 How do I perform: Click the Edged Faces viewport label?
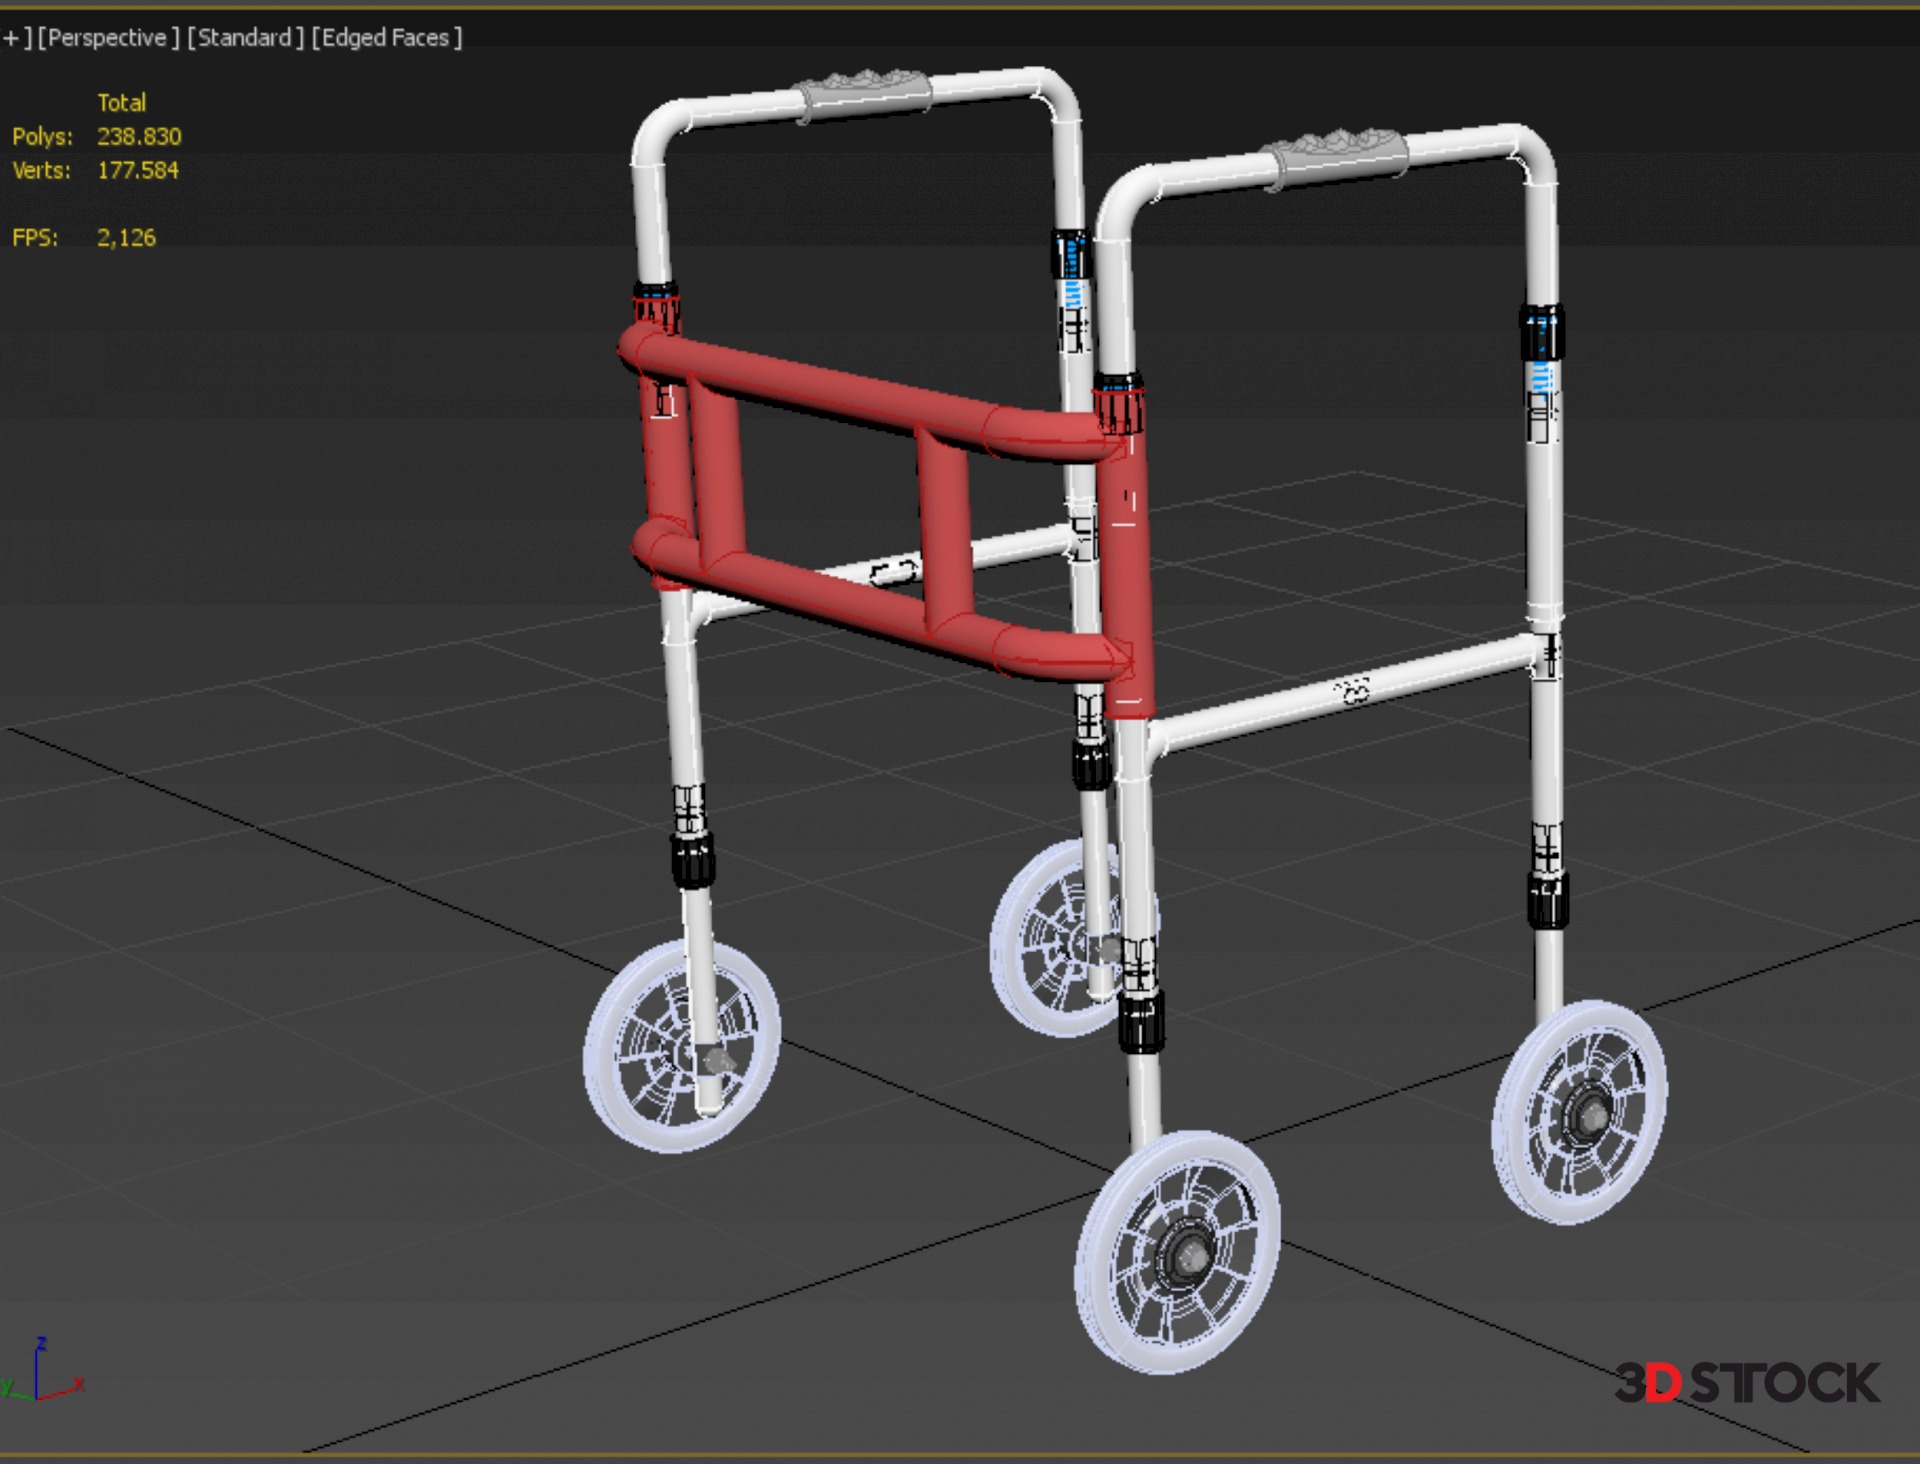(386, 38)
